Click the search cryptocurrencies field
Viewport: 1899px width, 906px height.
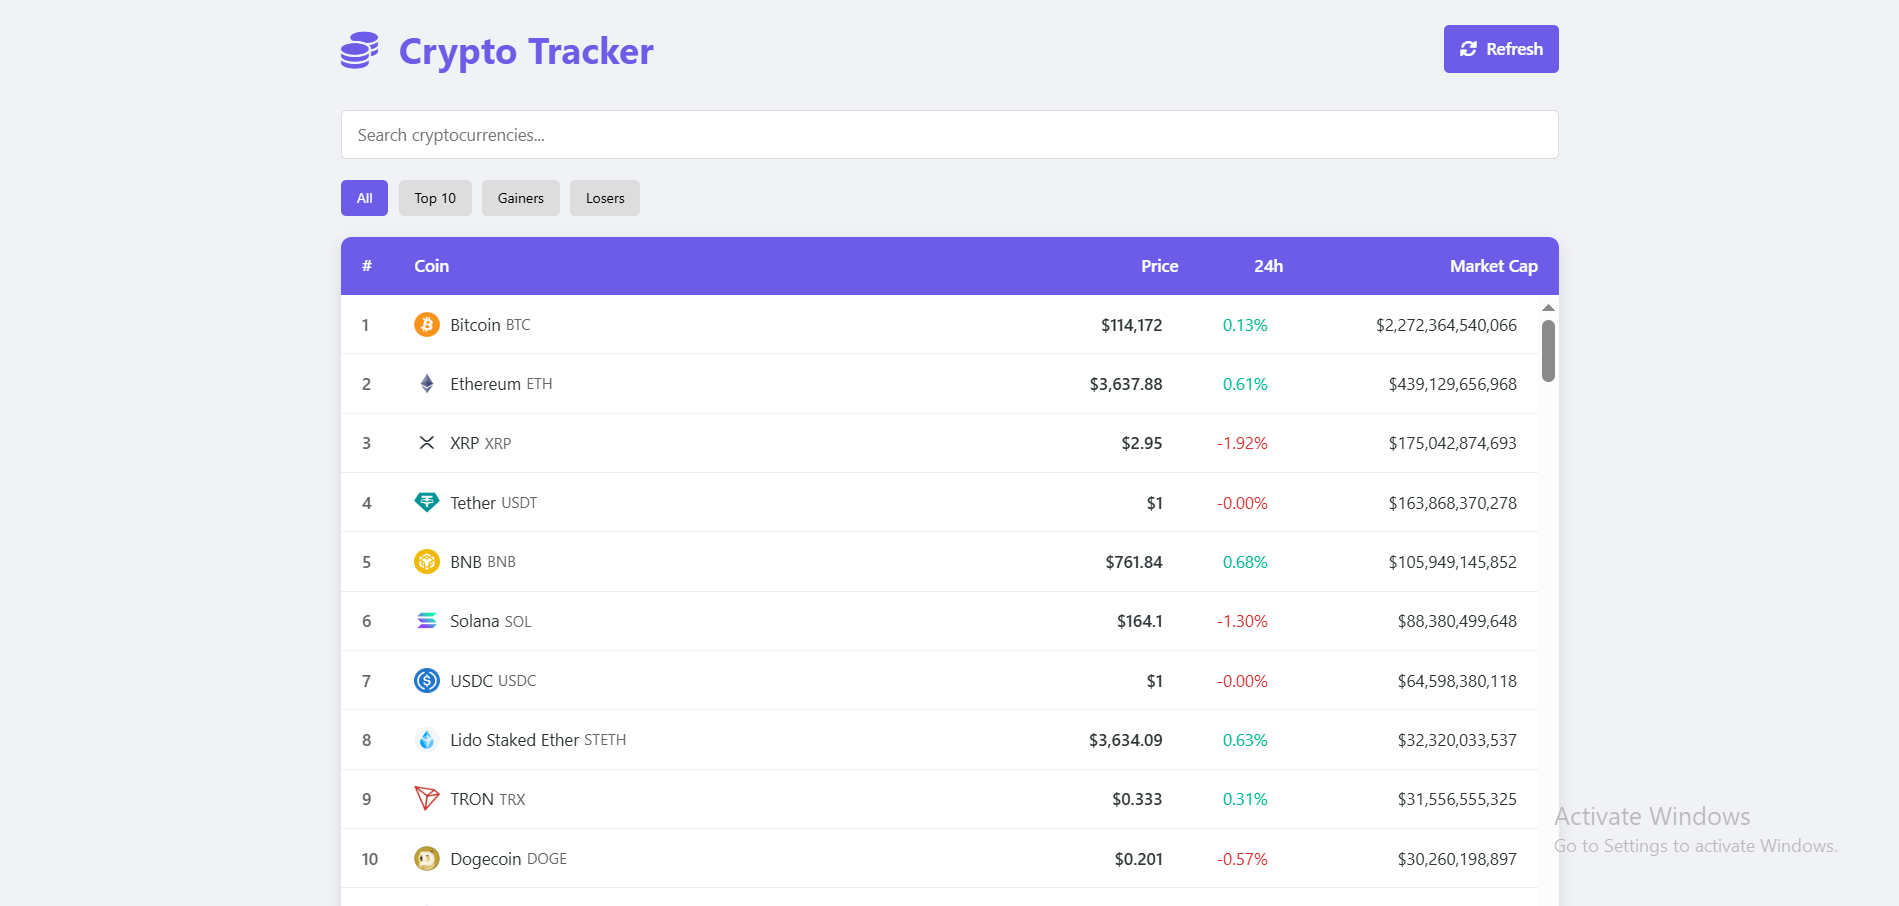(x=948, y=133)
